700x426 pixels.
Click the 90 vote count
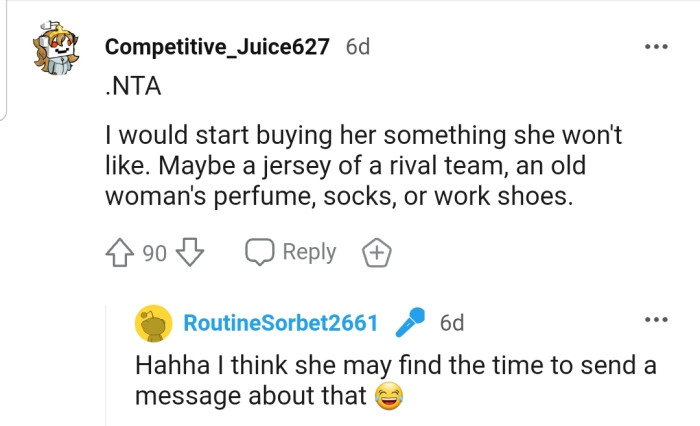click(x=154, y=254)
